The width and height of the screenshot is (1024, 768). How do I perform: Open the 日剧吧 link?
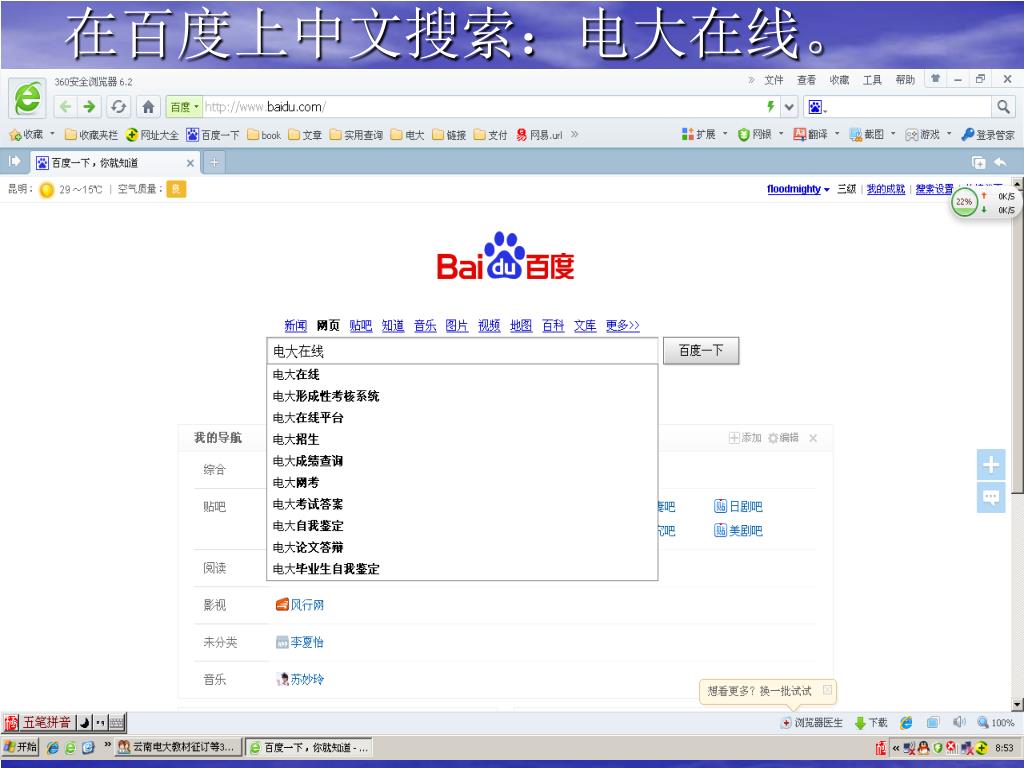(739, 506)
